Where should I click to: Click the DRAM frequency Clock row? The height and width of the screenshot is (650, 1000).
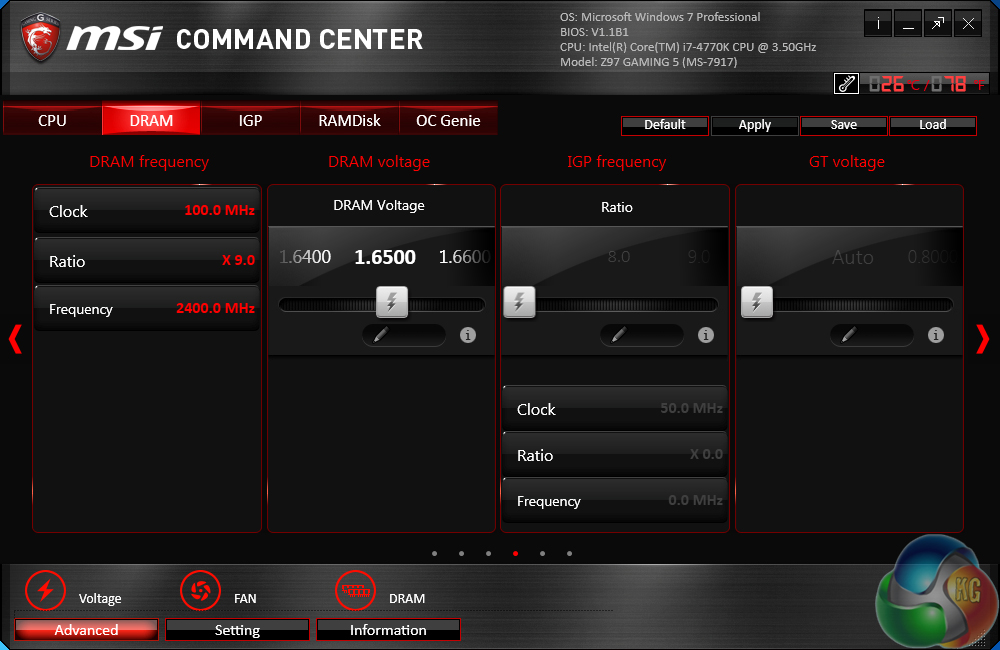[x=147, y=211]
